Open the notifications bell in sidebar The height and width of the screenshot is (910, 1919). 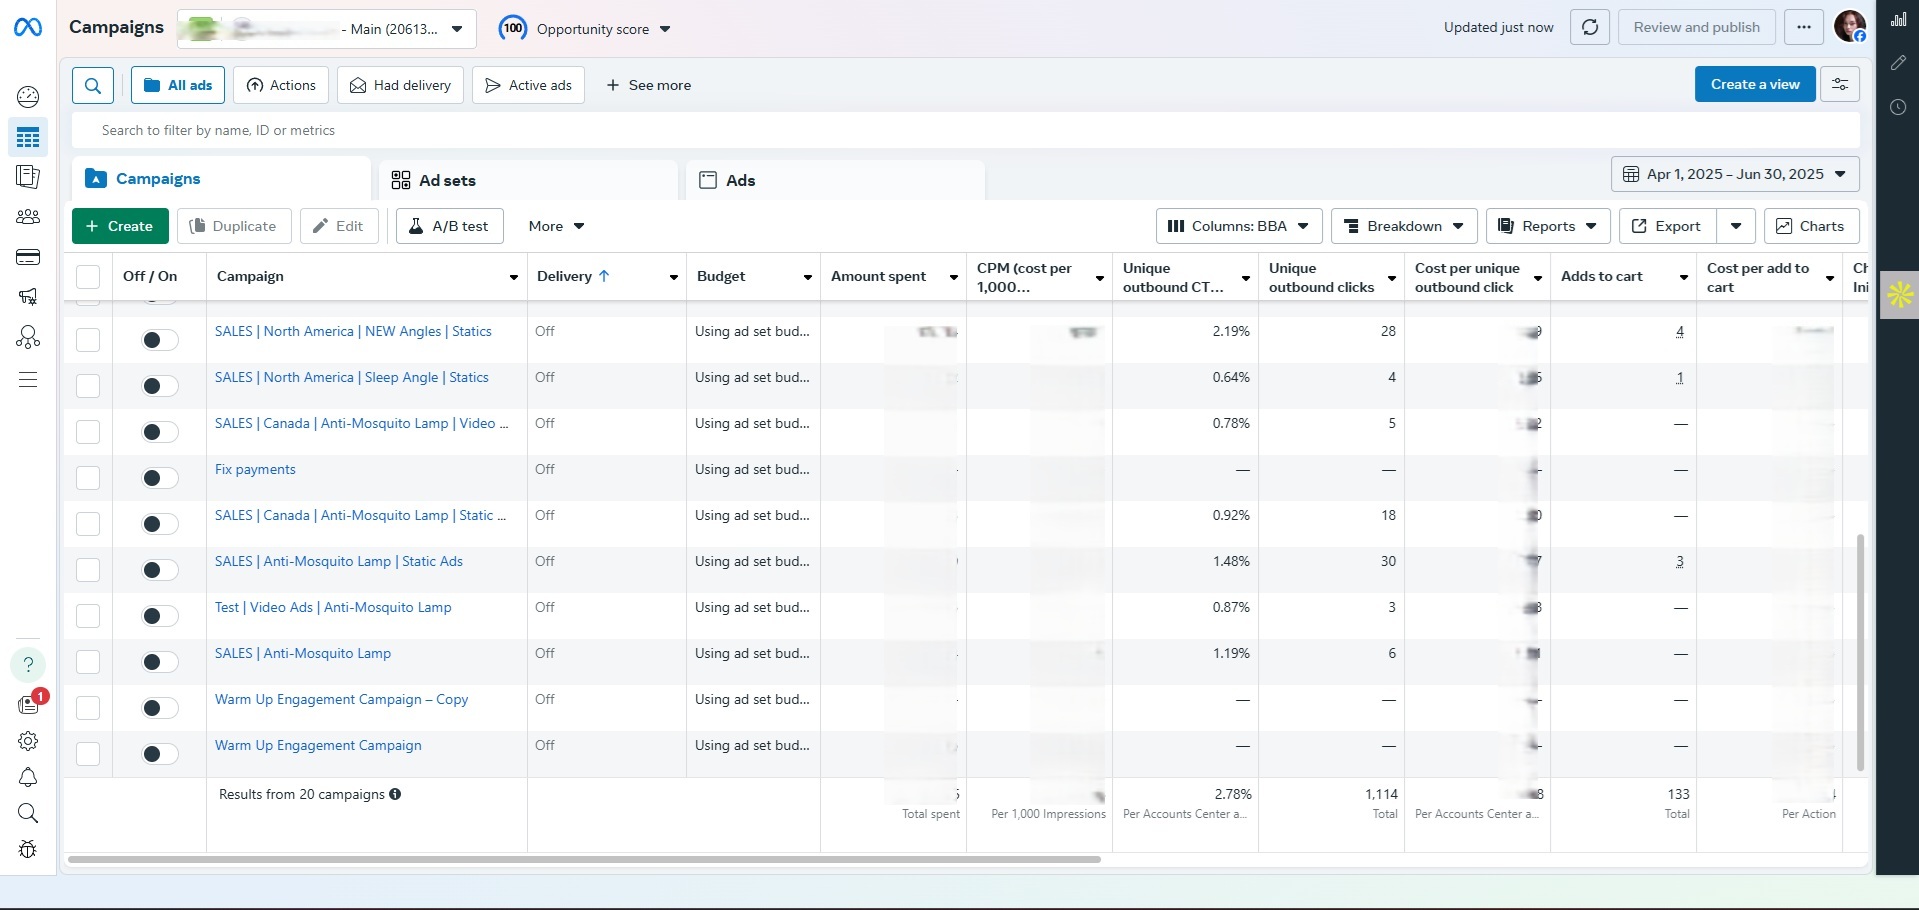[x=28, y=777]
